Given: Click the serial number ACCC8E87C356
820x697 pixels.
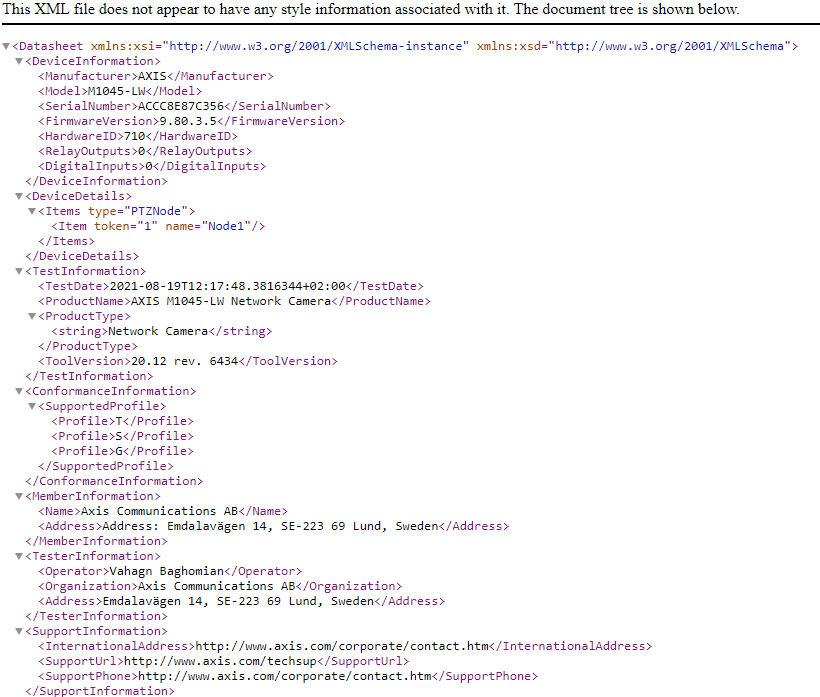Looking at the screenshot, I should (179, 106).
